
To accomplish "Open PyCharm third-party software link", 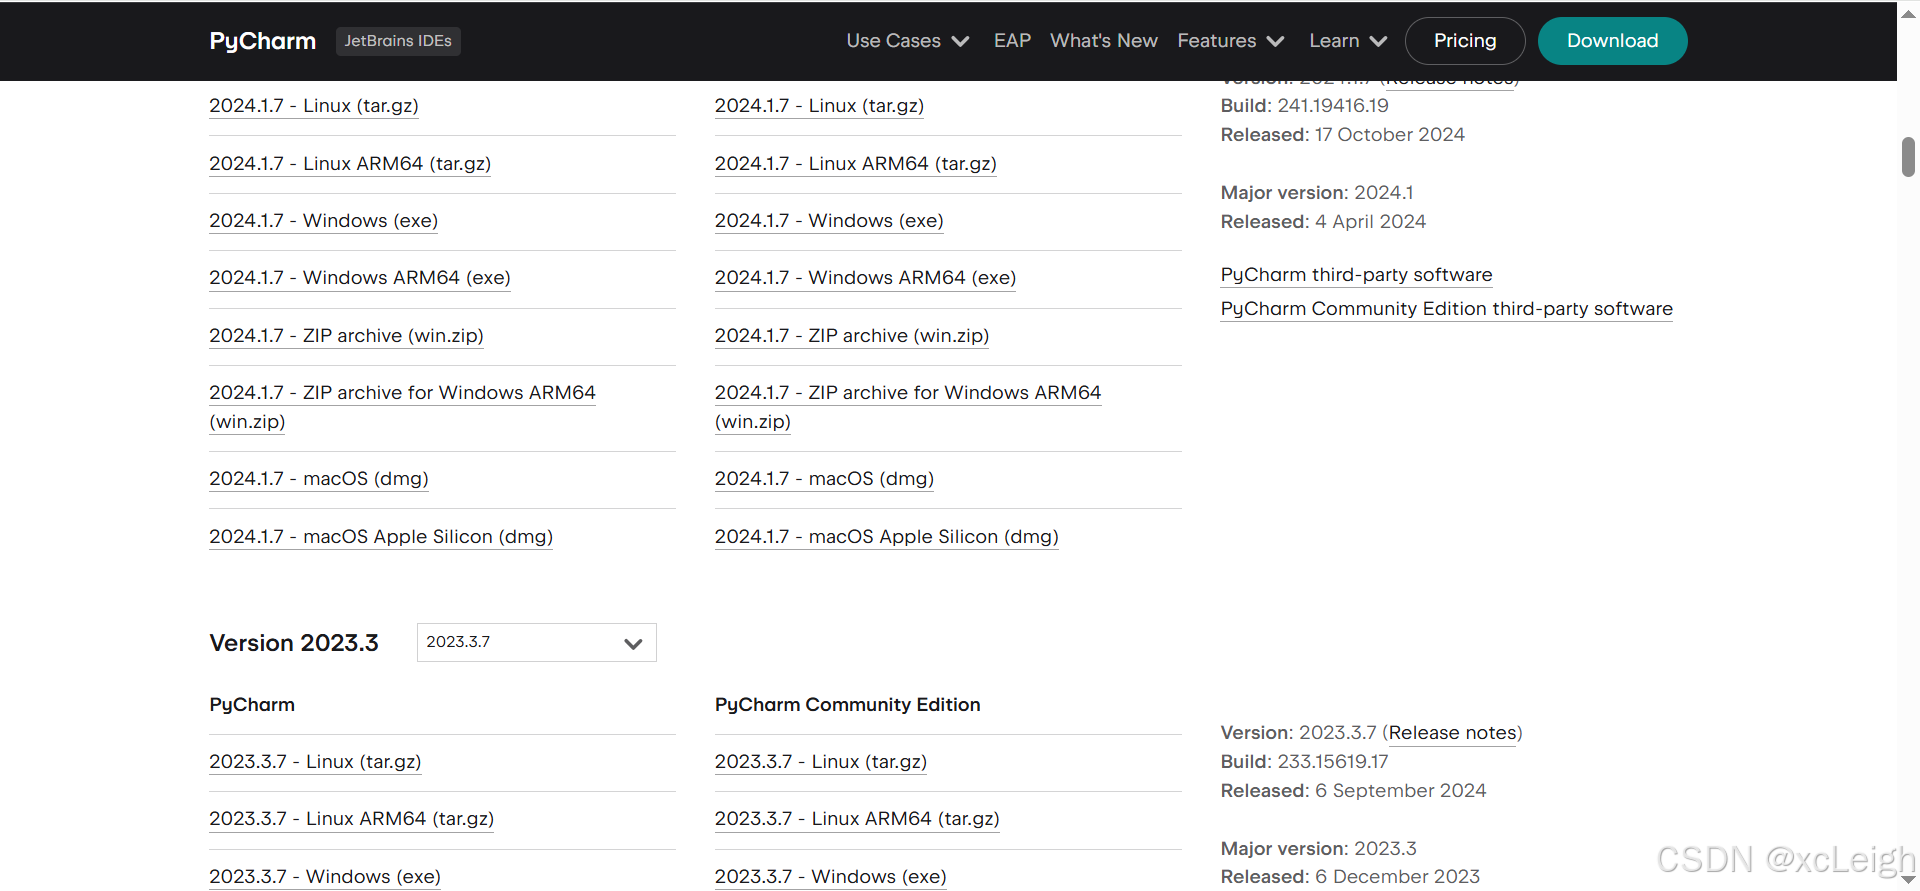I will tap(1356, 275).
